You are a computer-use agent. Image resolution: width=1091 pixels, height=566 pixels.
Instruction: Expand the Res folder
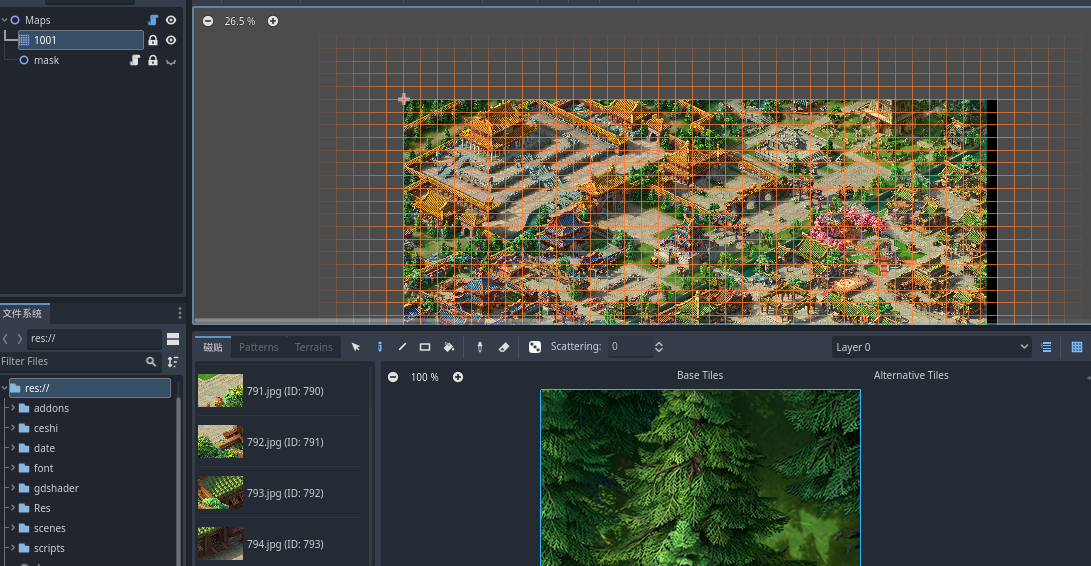pyautogui.click(x=13, y=508)
